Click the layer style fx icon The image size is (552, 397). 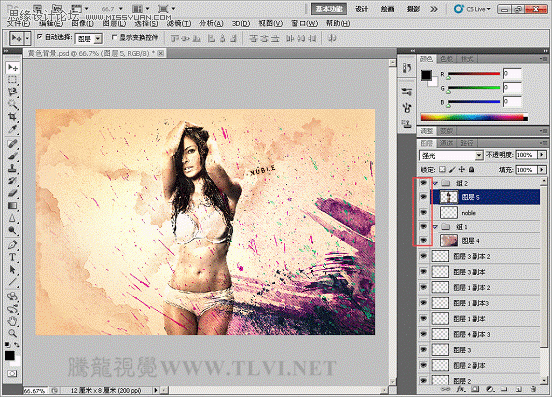[x=460, y=389]
